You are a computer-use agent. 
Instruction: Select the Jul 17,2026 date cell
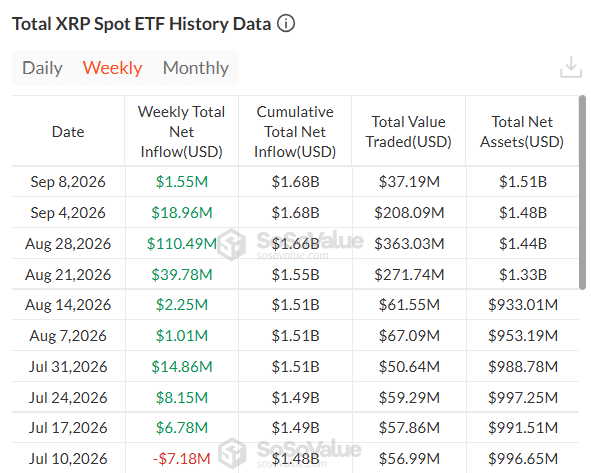68,427
